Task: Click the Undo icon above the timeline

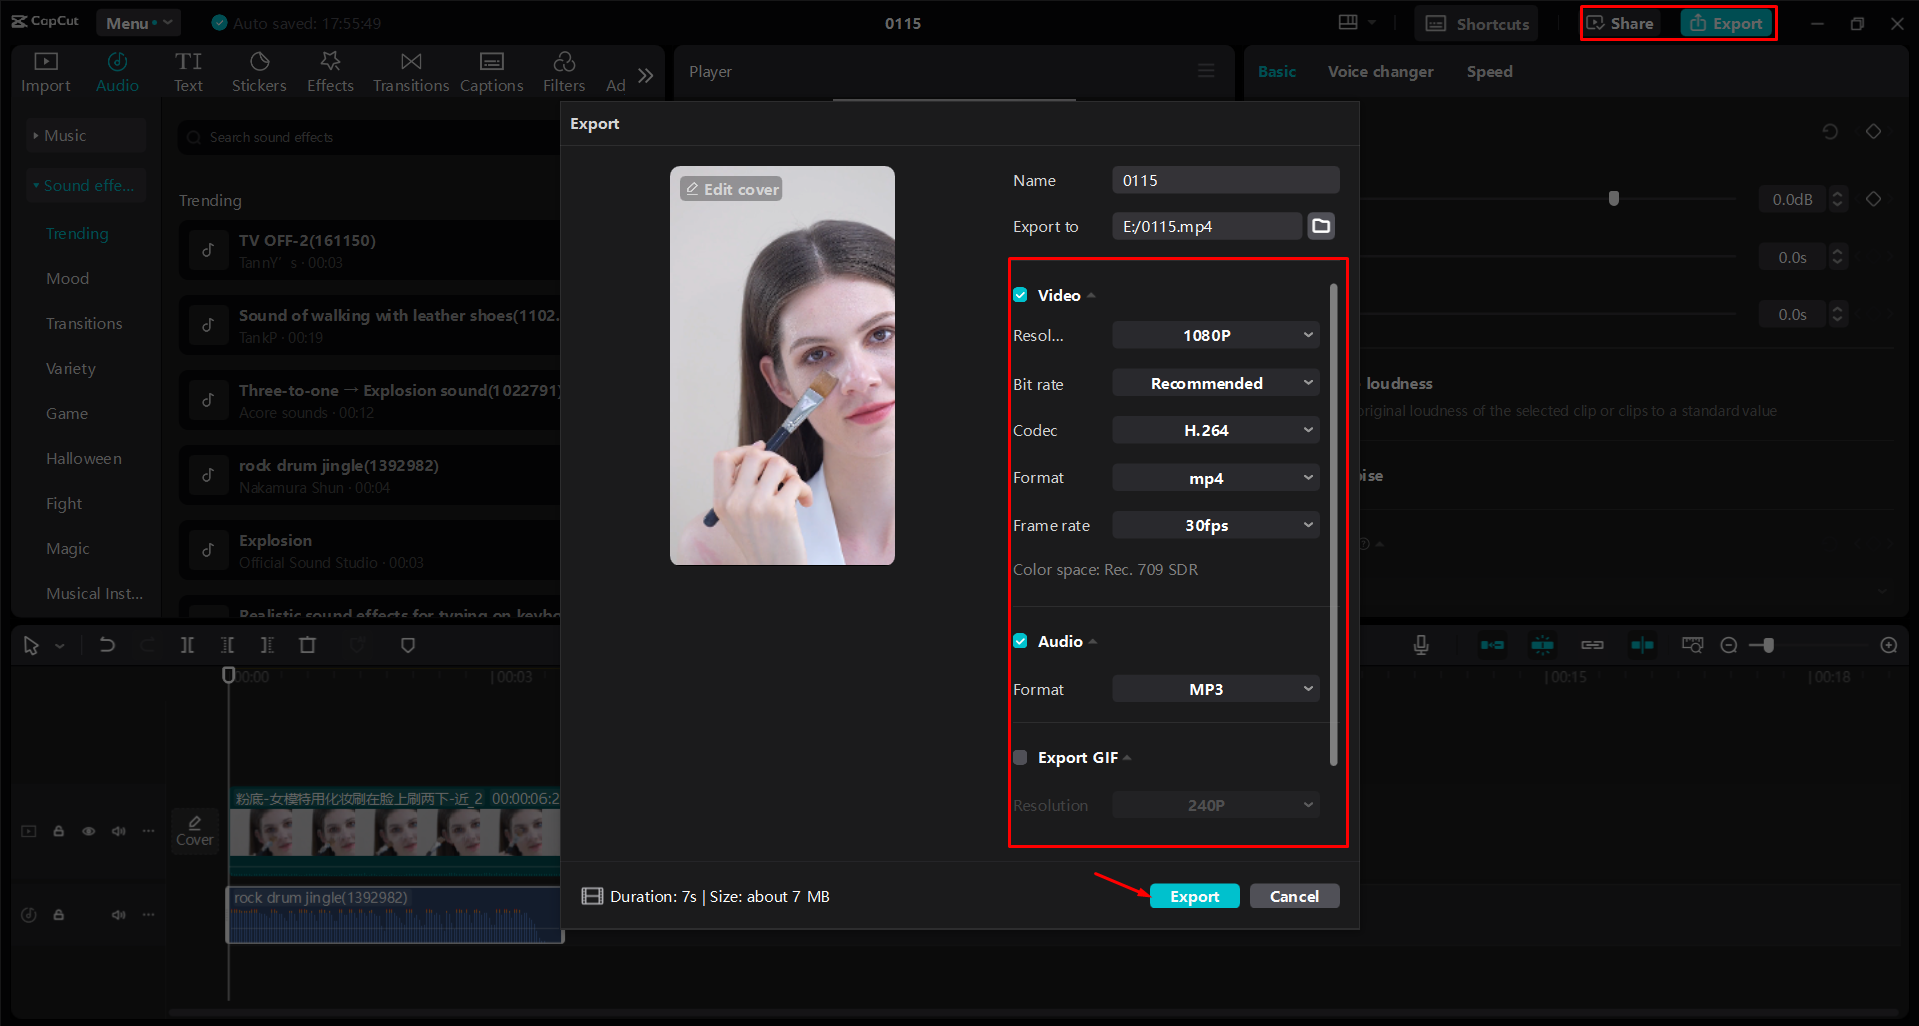Action: [x=107, y=645]
